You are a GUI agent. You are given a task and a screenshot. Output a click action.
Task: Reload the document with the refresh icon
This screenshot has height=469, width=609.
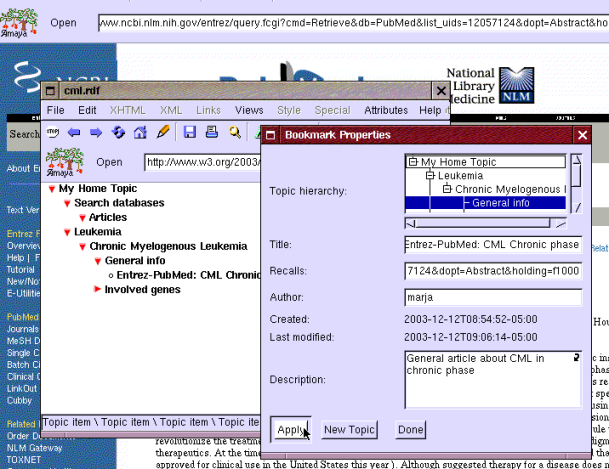point(118,132)
